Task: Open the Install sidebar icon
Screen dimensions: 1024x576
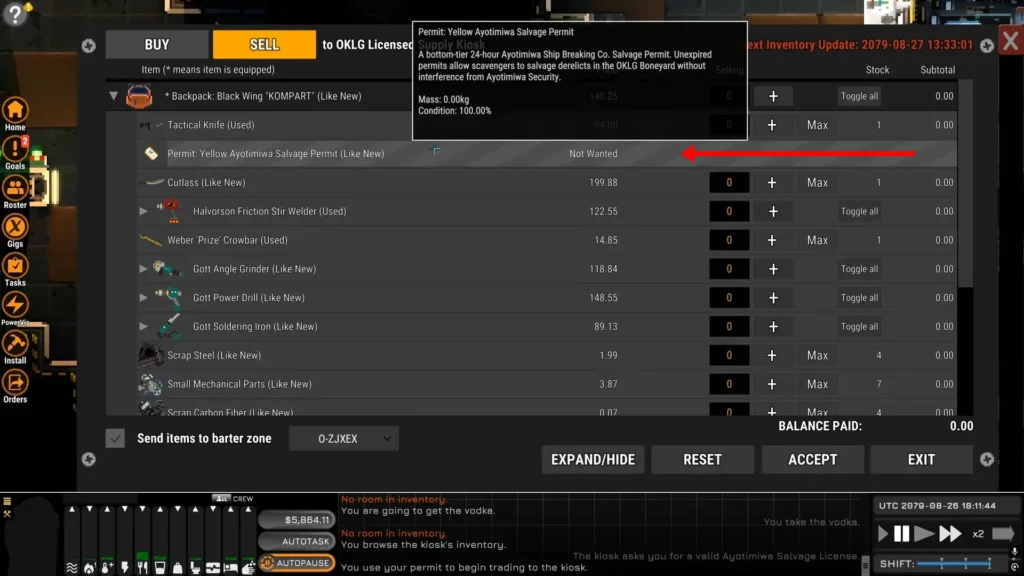Action: point(15,344)
